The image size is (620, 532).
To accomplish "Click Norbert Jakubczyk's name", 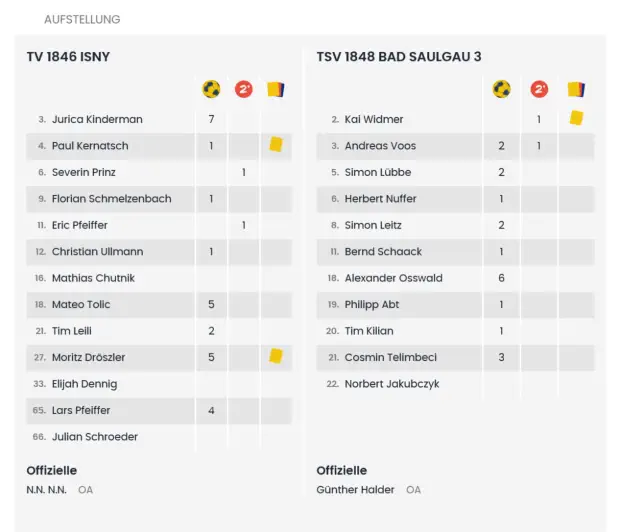I will point(392,384).
